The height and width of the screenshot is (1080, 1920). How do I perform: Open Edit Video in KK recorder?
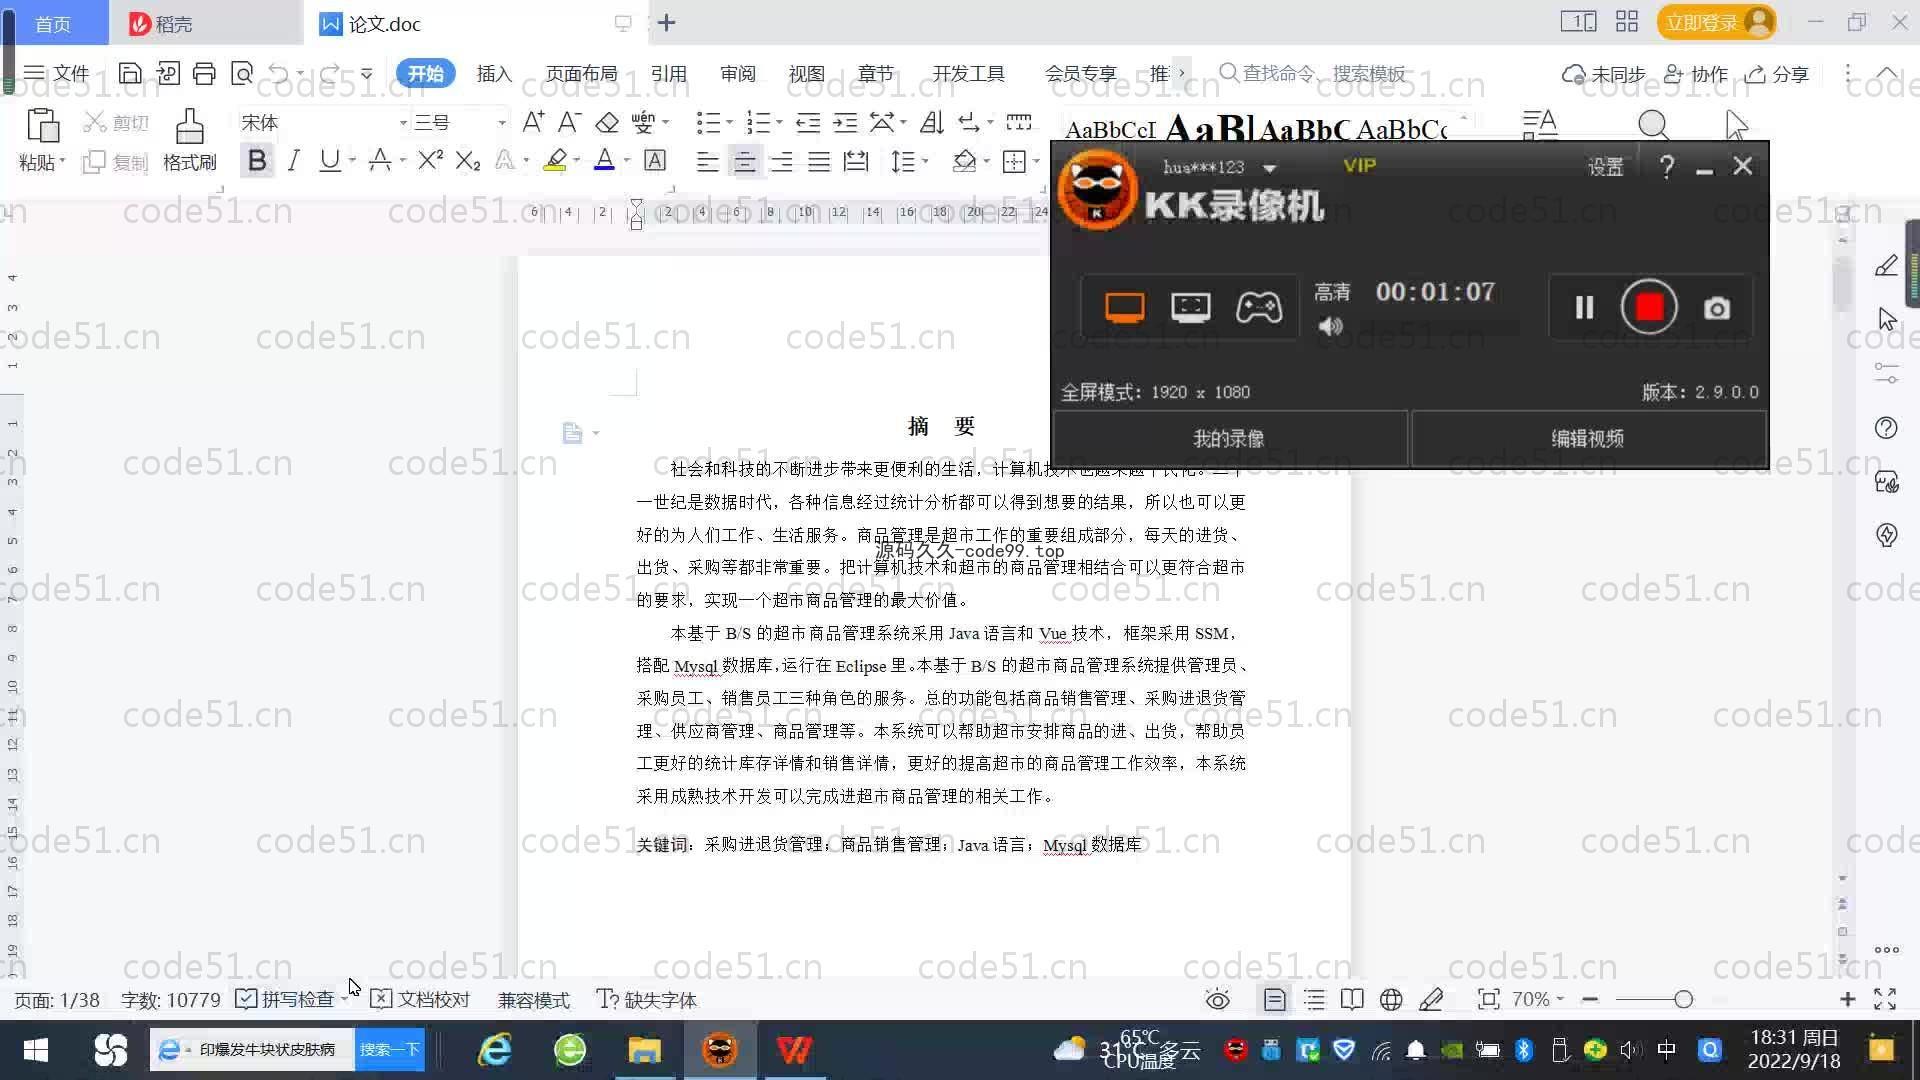[1587, 438]
